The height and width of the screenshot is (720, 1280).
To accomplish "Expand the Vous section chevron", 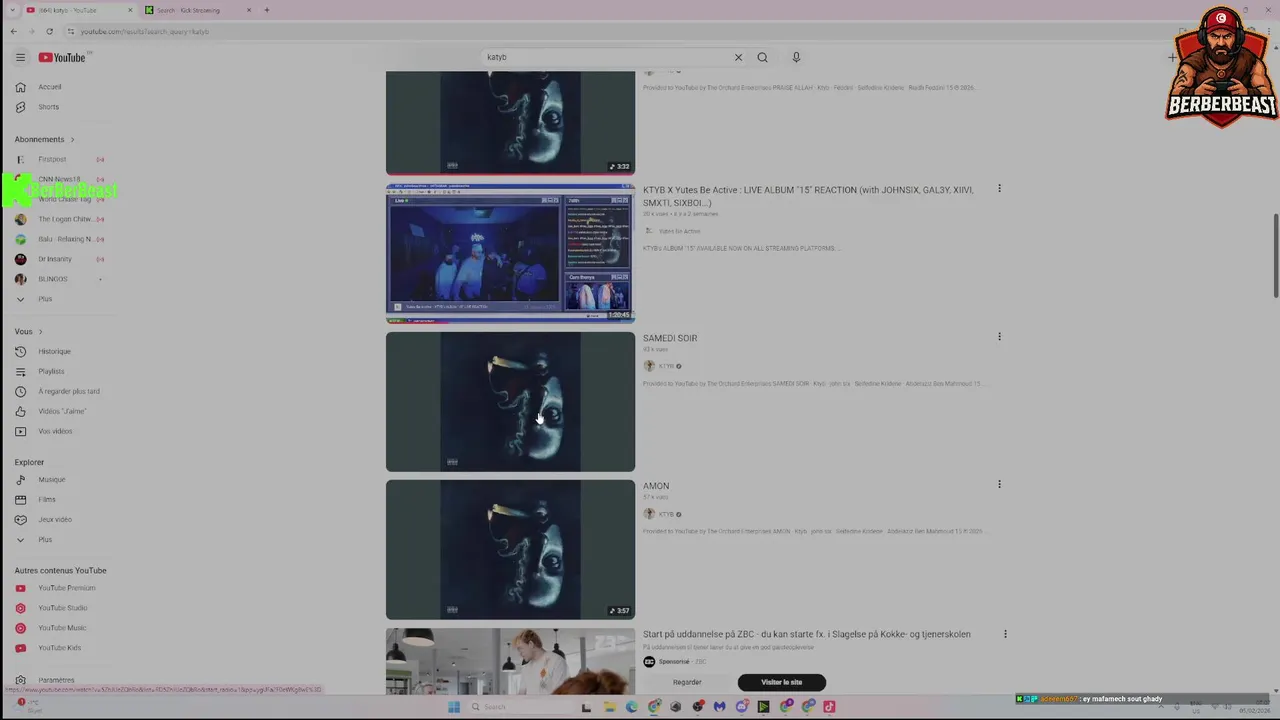I will tap(40, 331).
